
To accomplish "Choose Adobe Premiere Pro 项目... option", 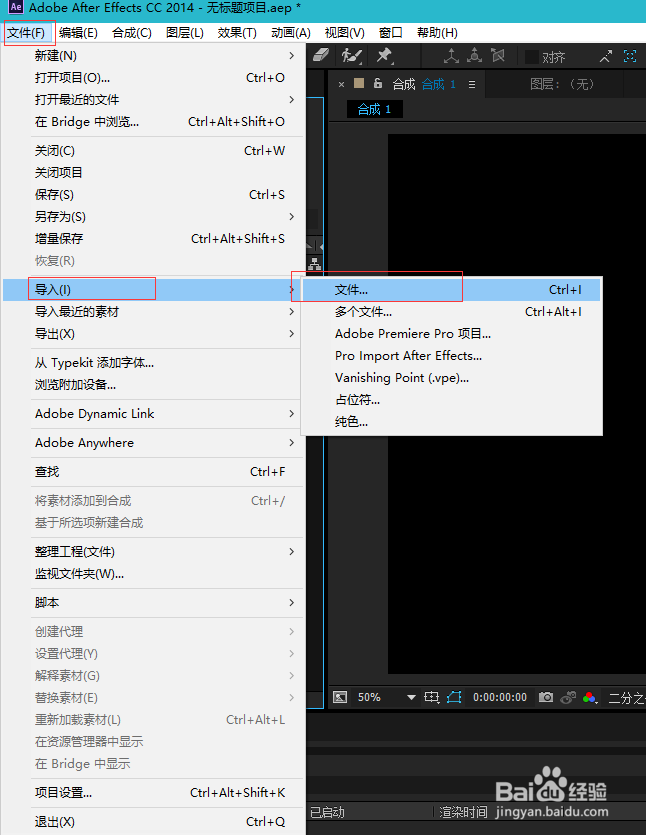I will pyautogui.click(x=452, y=334).
